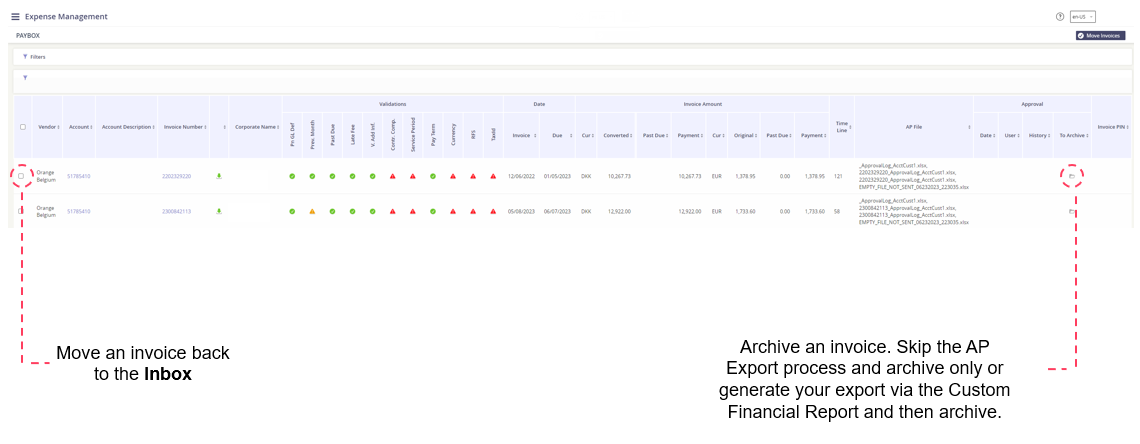Select the checkbox for invoice 2300842113
1140x444 pixels.
tap(21, 211)
